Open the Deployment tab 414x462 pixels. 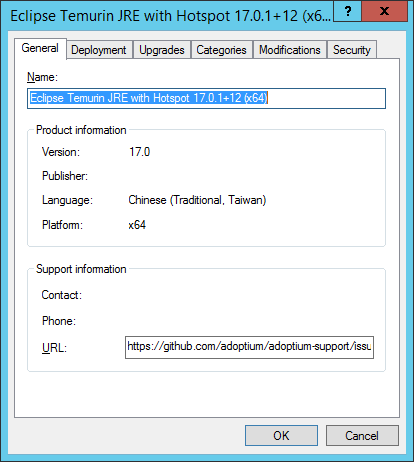(99, 50)
